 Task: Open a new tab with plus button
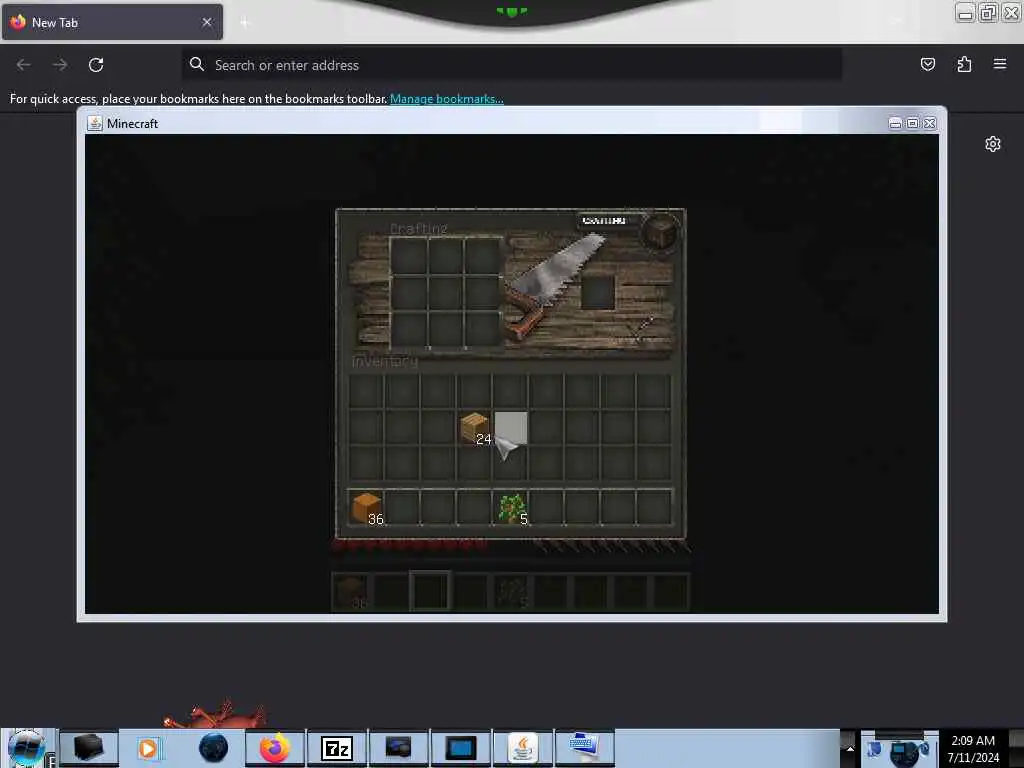coord(245,23)
